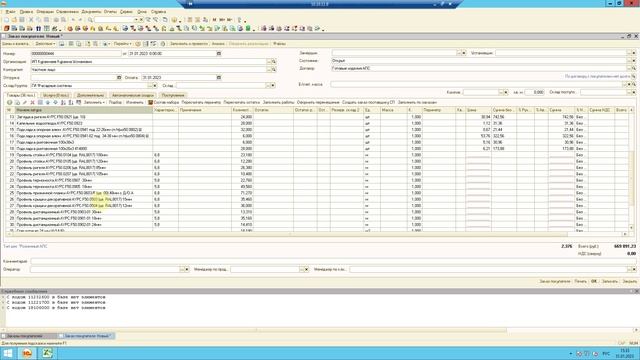Click the magnifier icon beside the Договор field
The image size is (640, 360).
634,69
